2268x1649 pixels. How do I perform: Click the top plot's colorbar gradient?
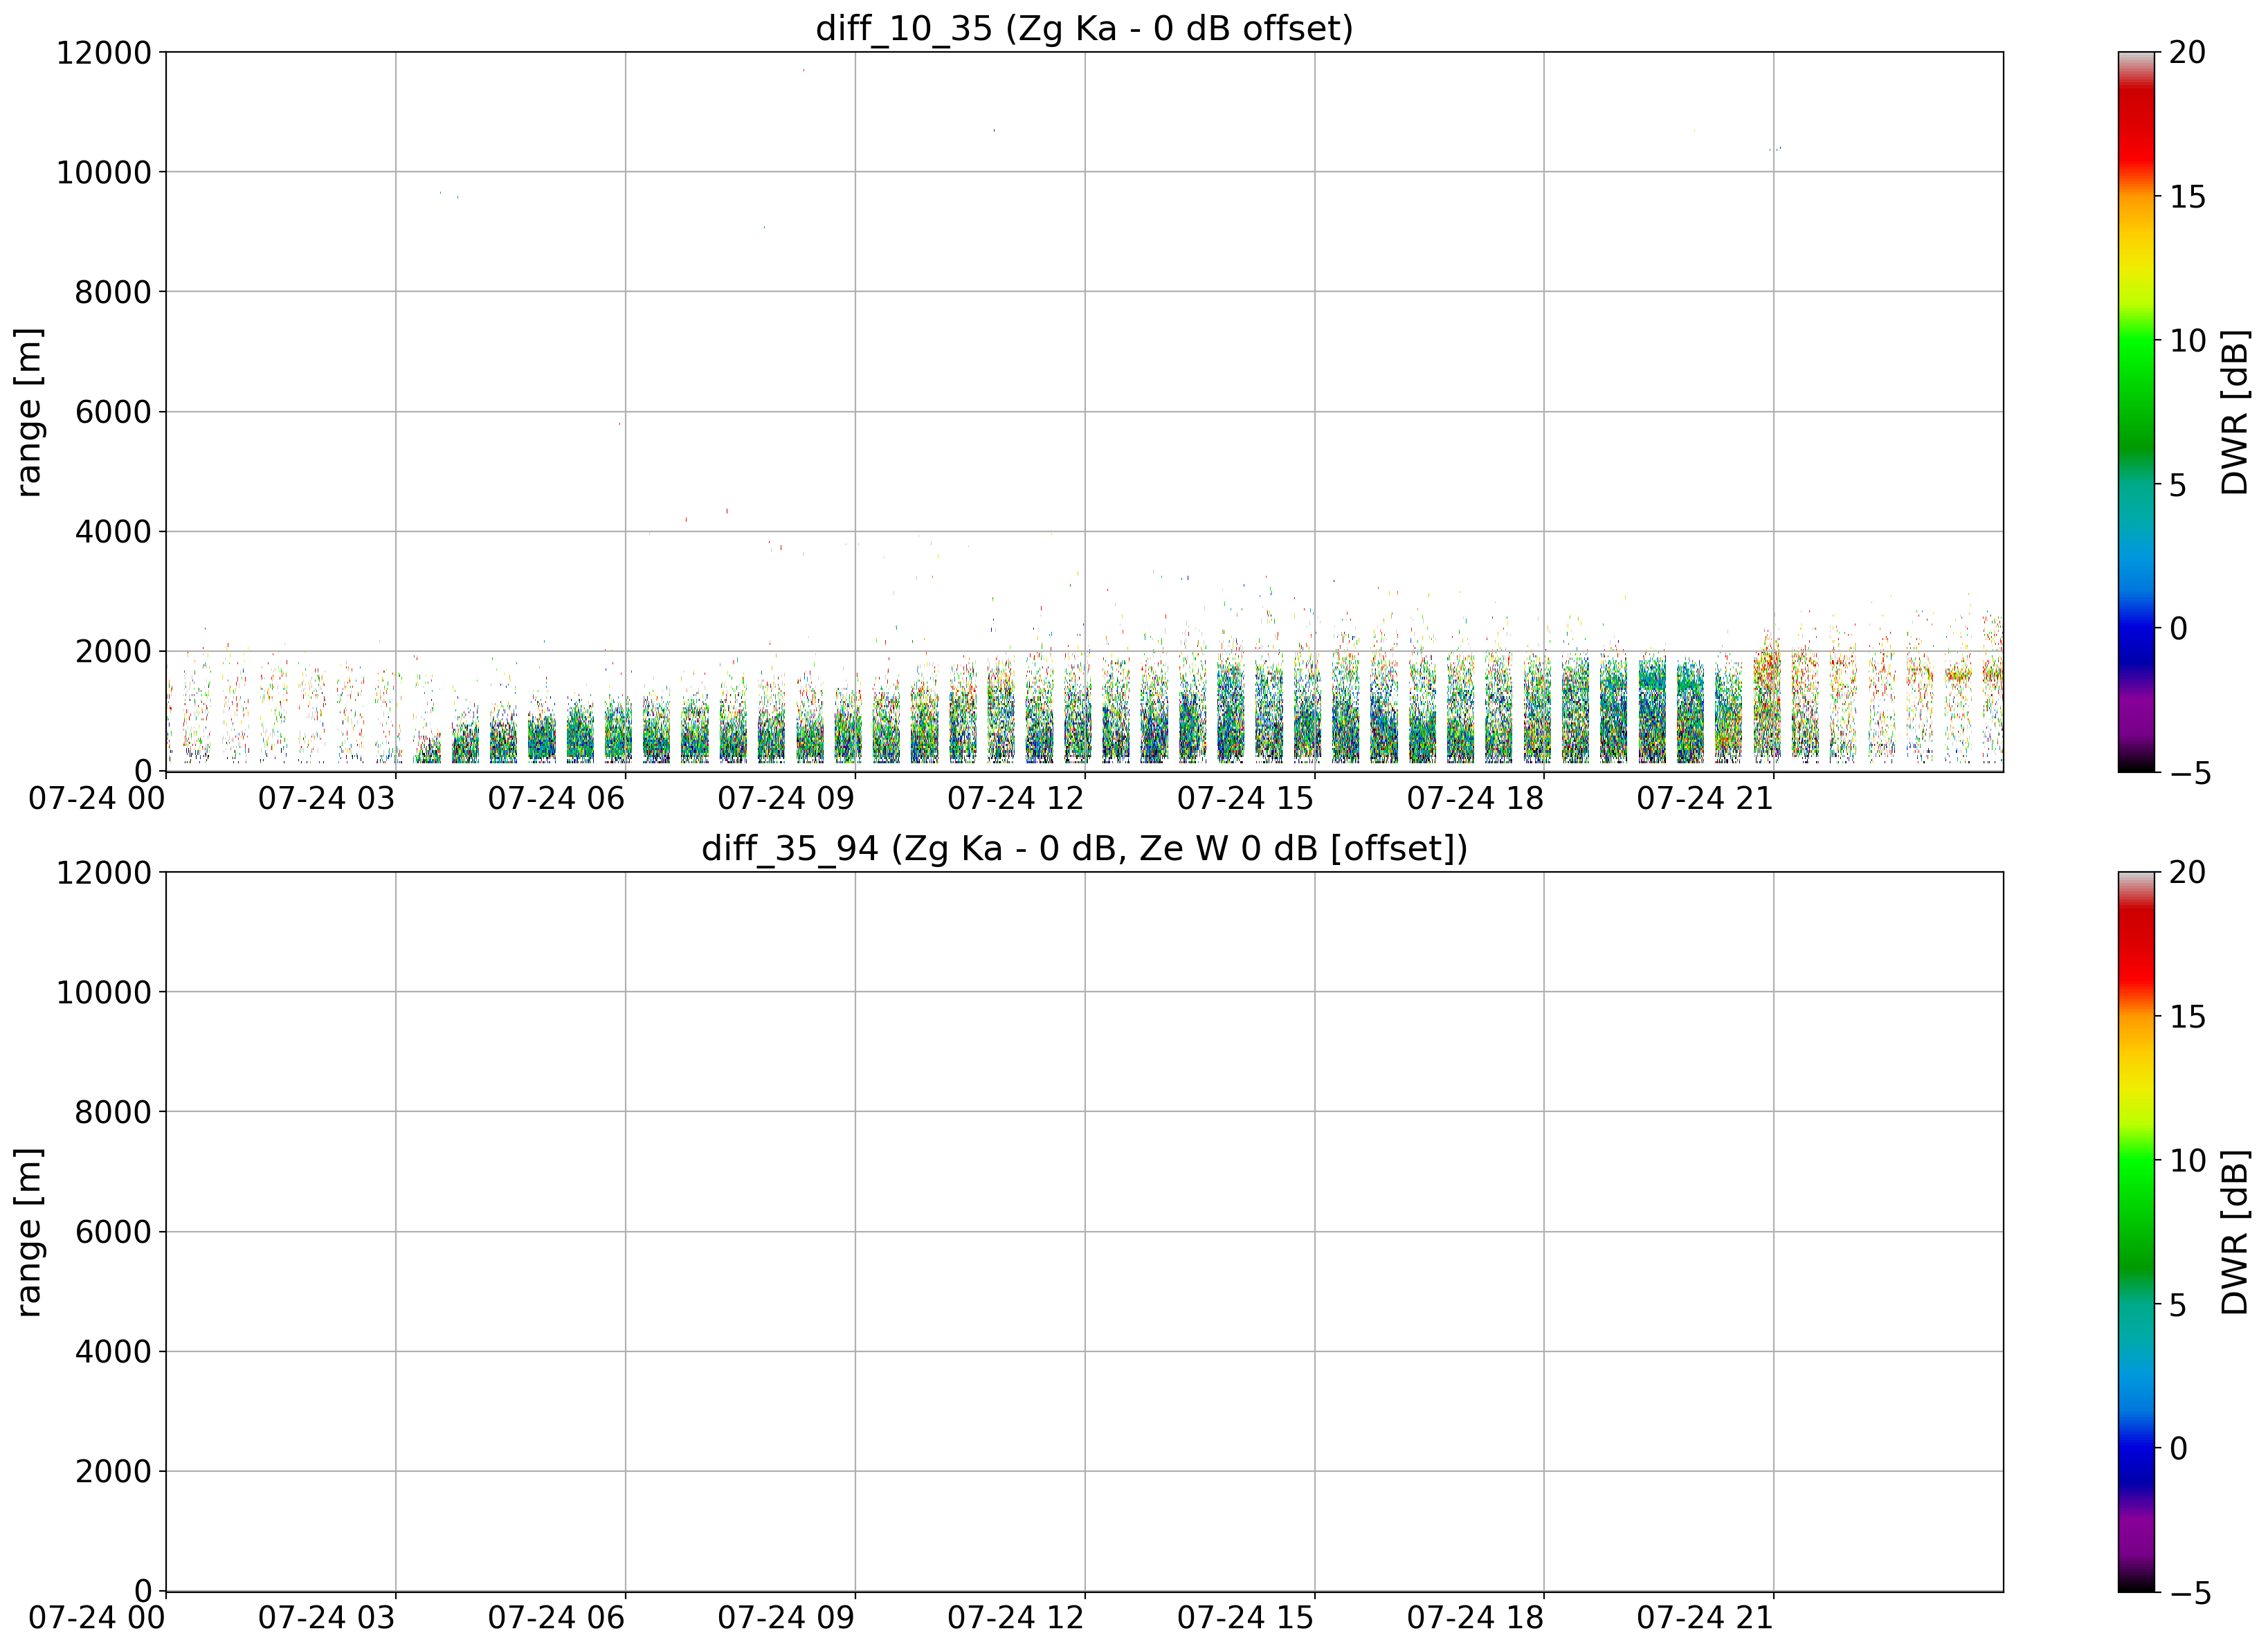[2136, 412]
